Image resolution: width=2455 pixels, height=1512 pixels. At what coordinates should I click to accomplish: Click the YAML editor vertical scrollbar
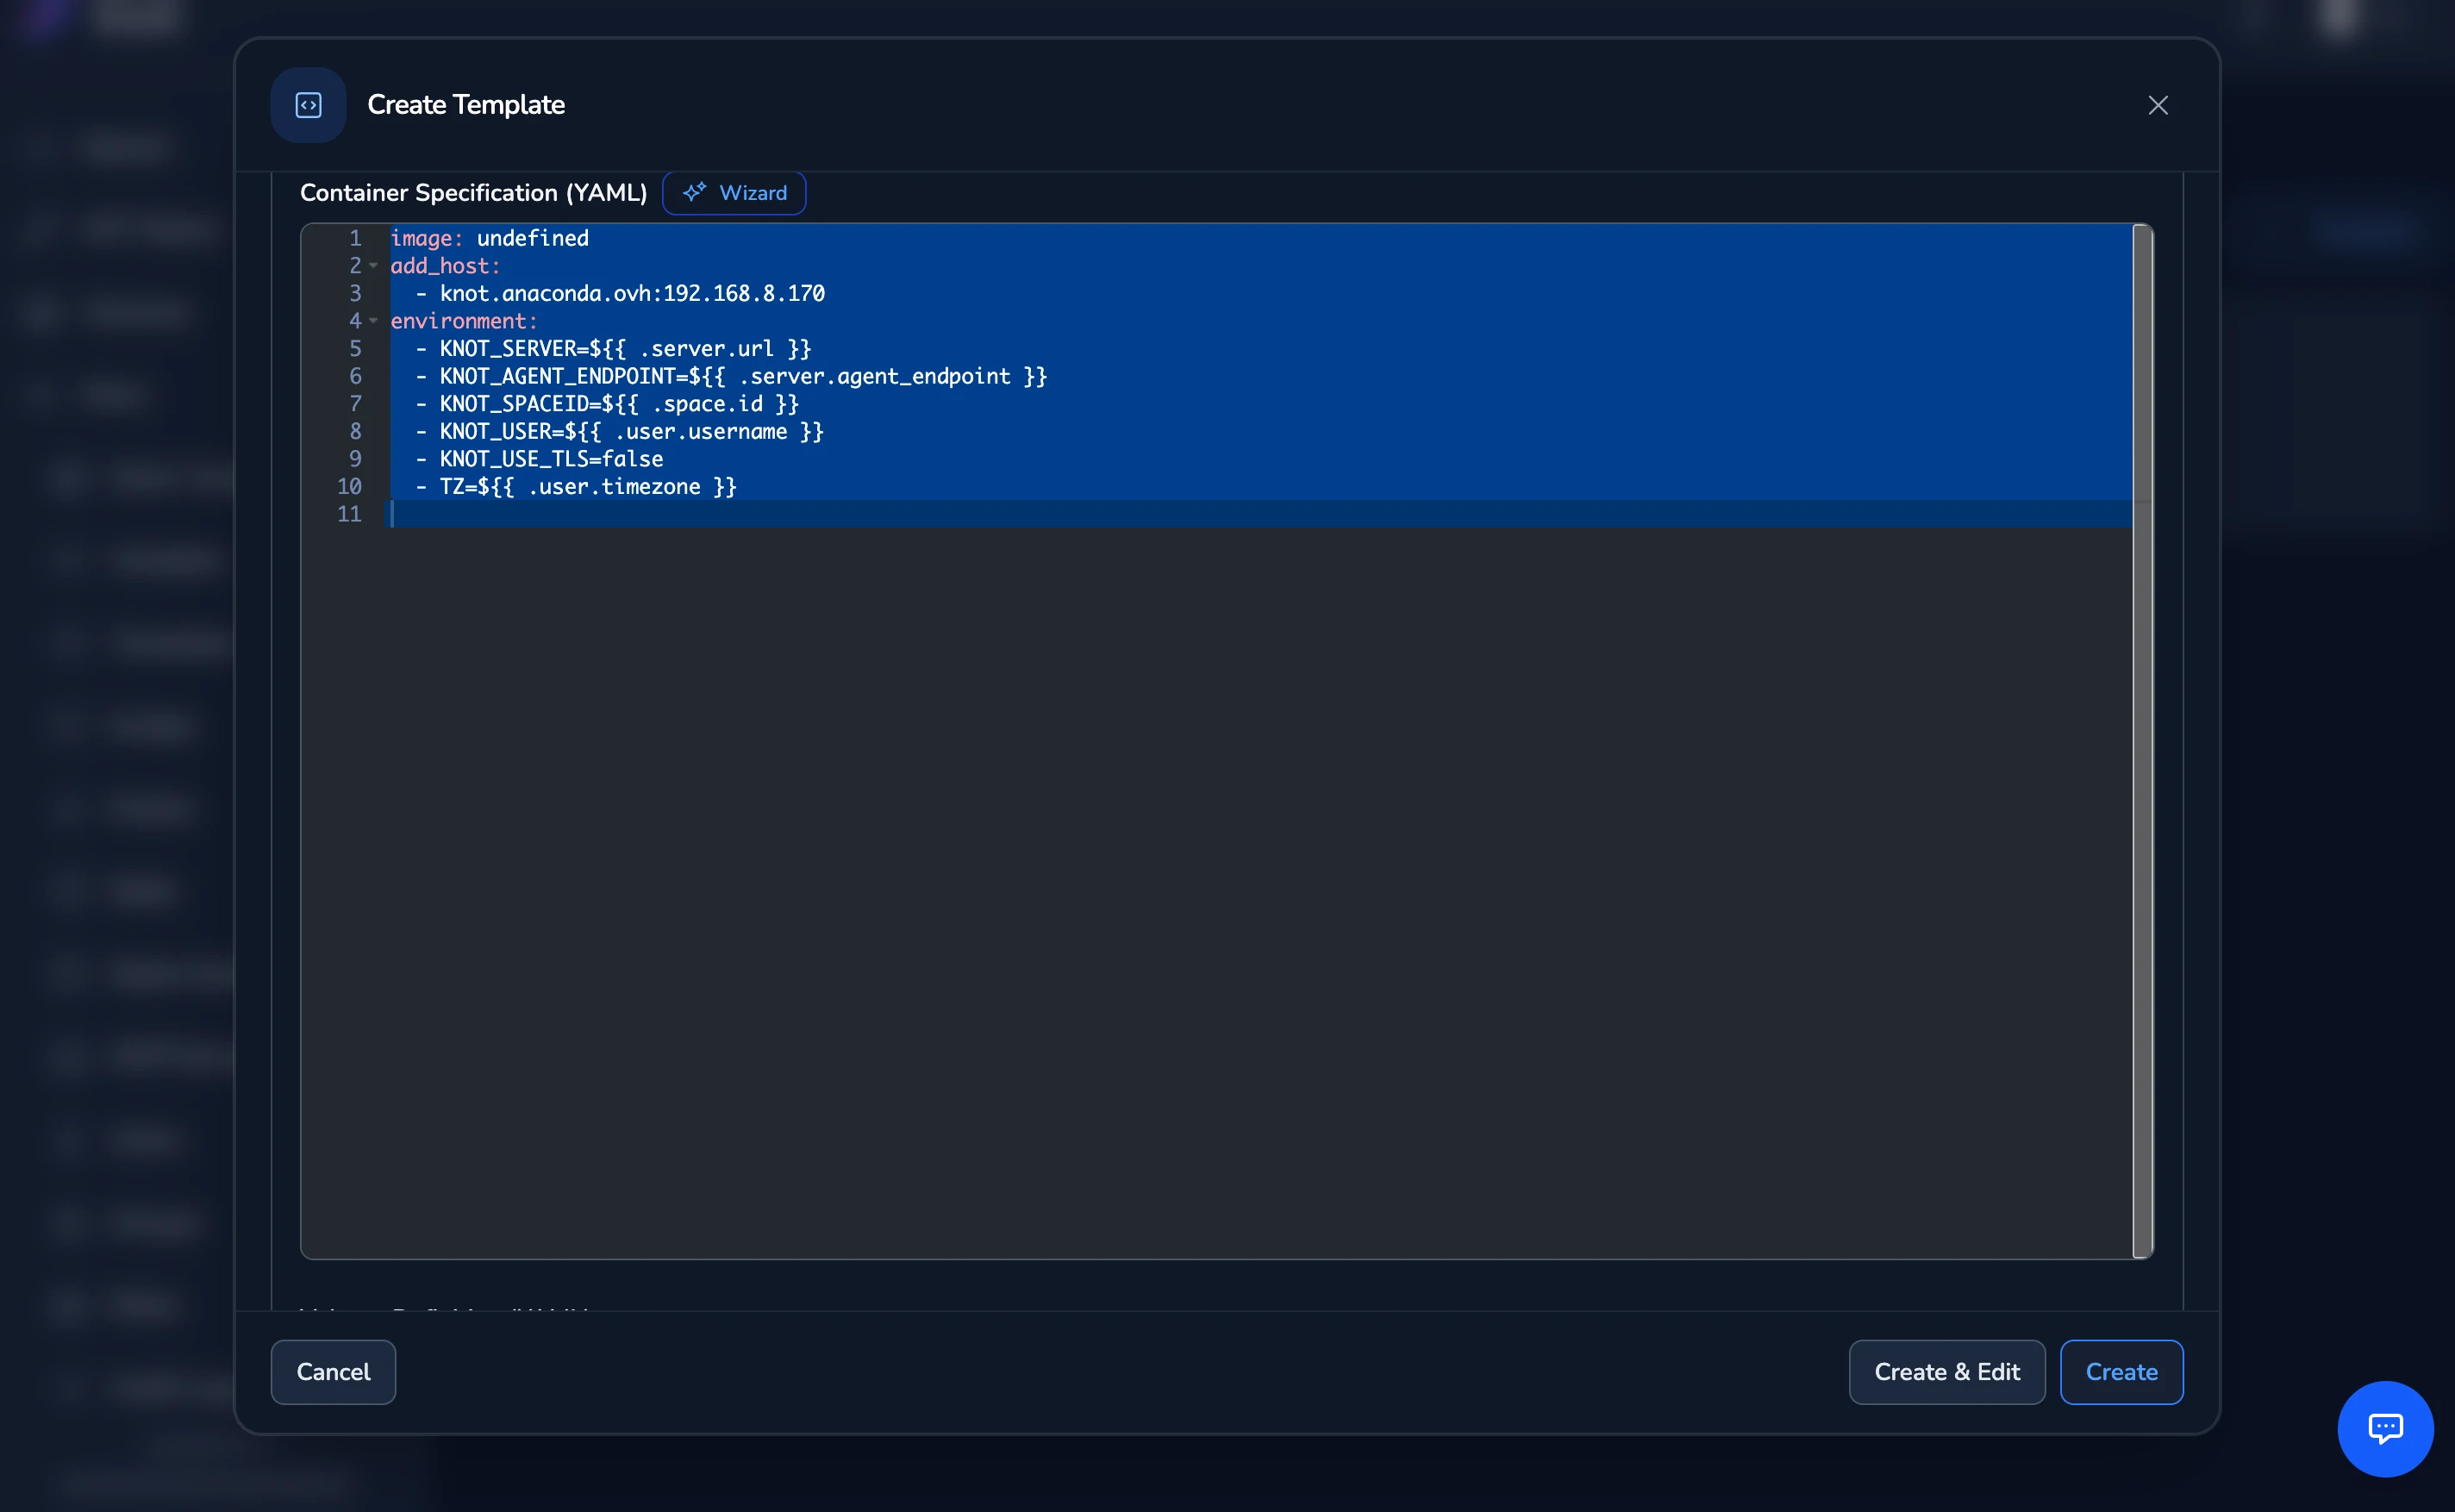2142,740
